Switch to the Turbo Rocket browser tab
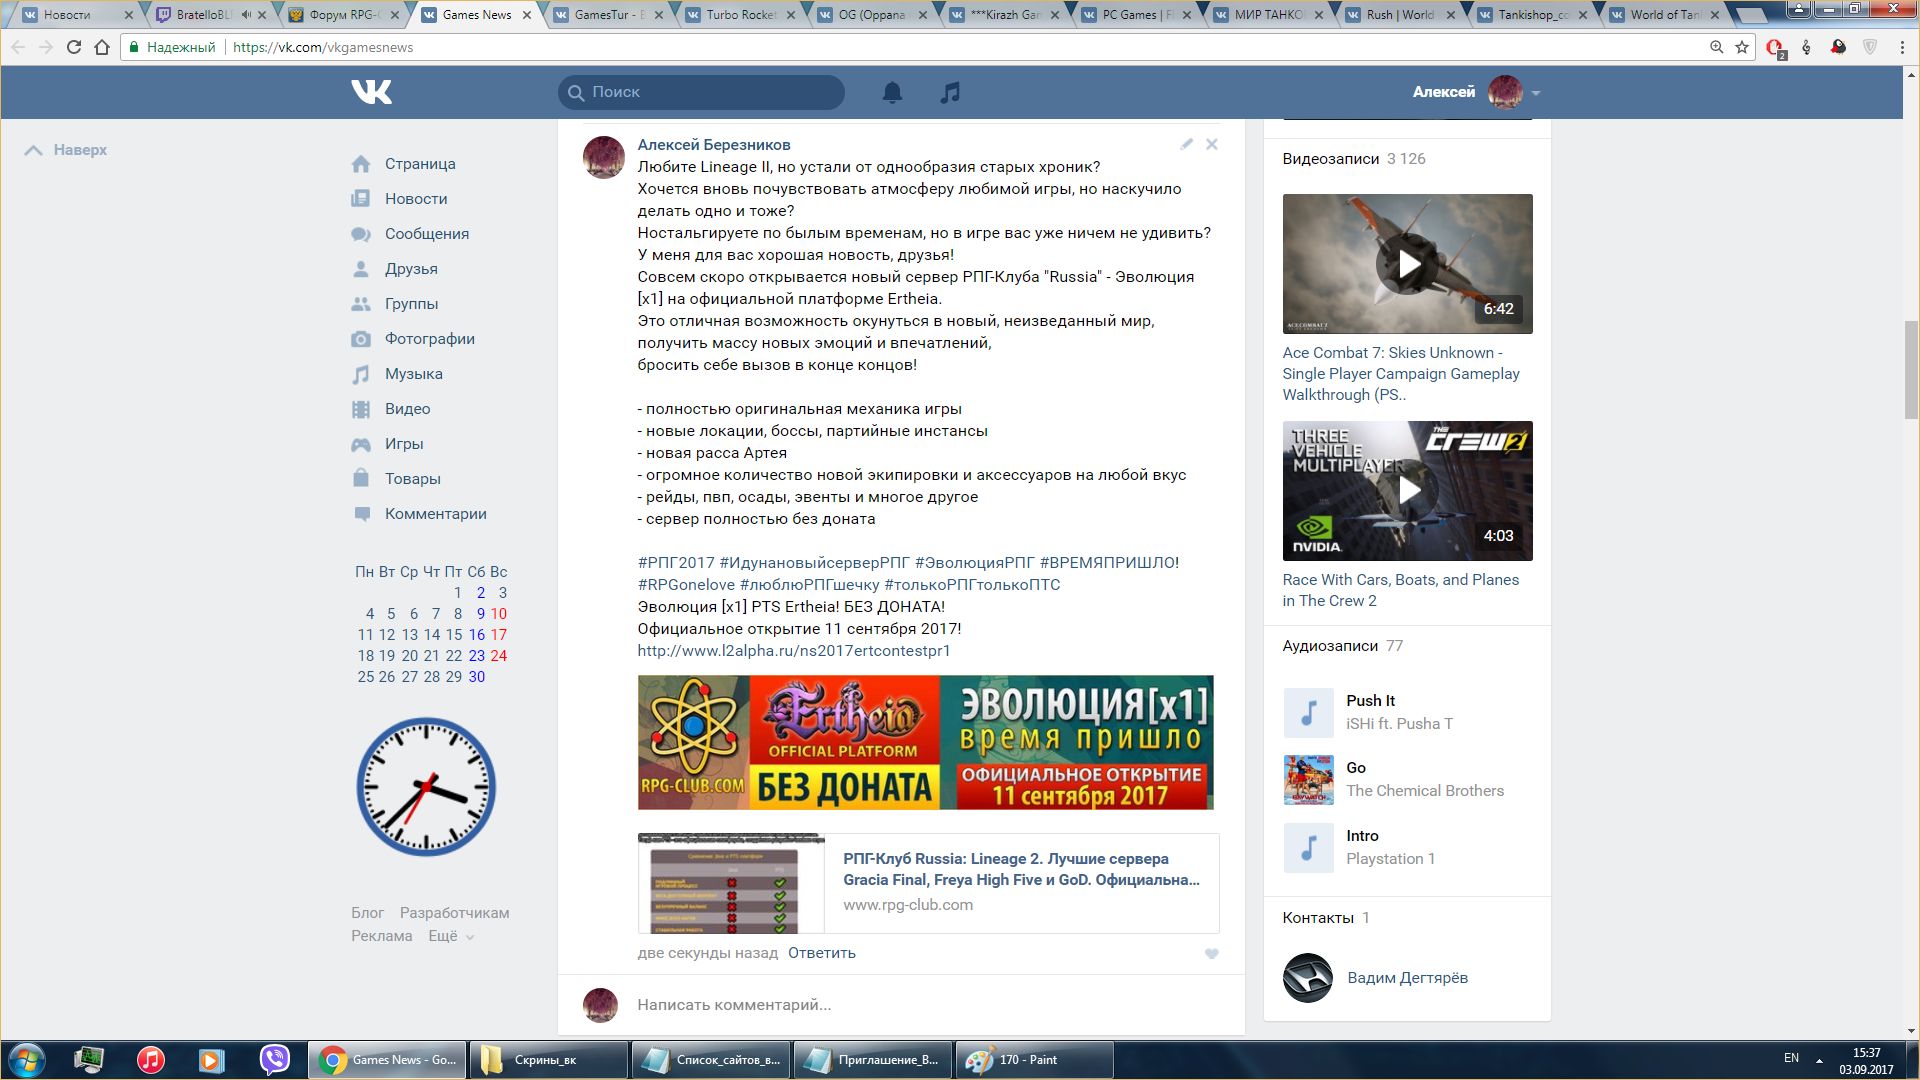 (740, 15)
